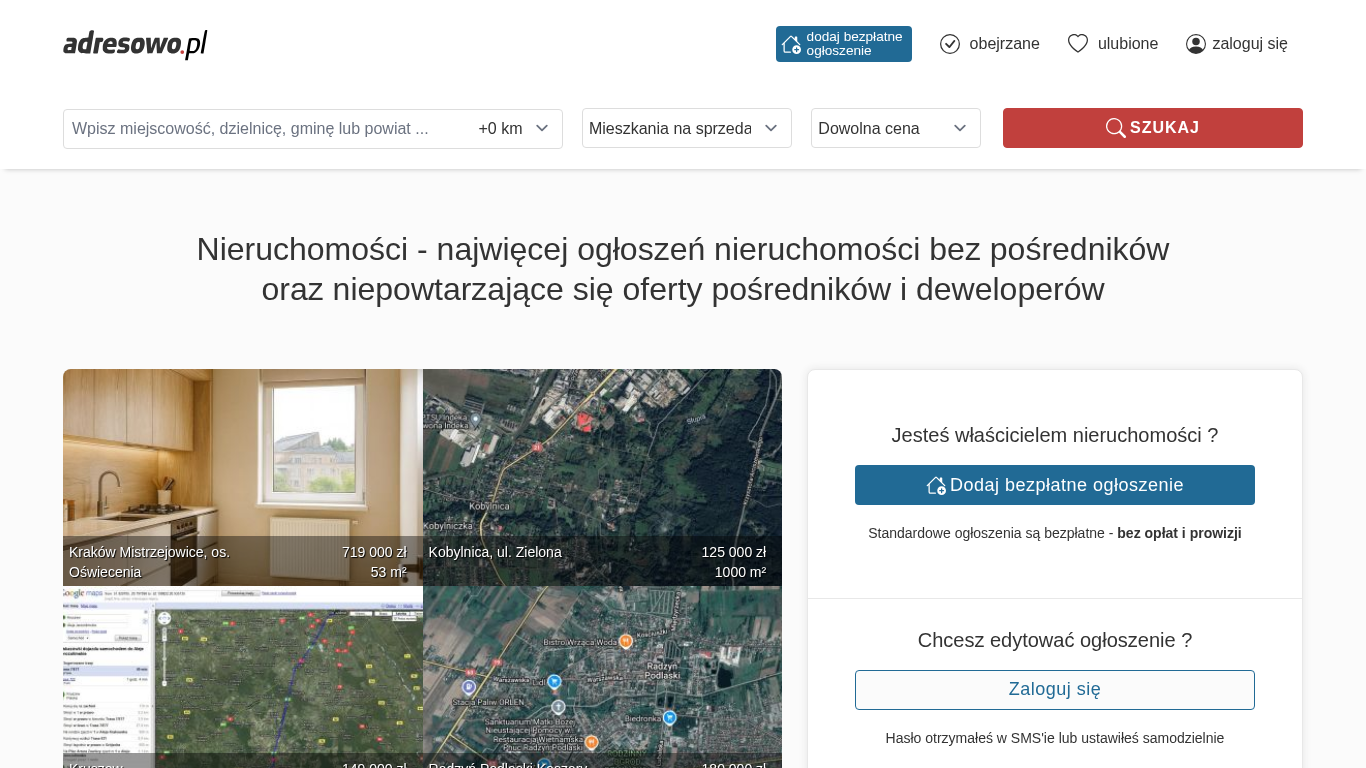Click the magnifier icon in search button

(x=1115, y=128)
